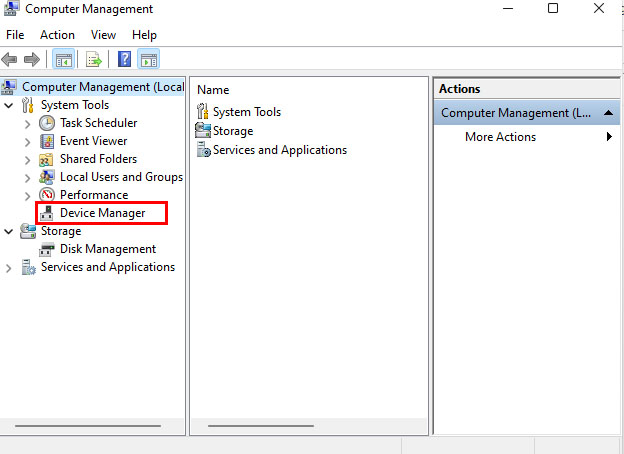Click the Export List toolbar icon
This screenshot has width=624, height=454.
click(x=94, y=60)
